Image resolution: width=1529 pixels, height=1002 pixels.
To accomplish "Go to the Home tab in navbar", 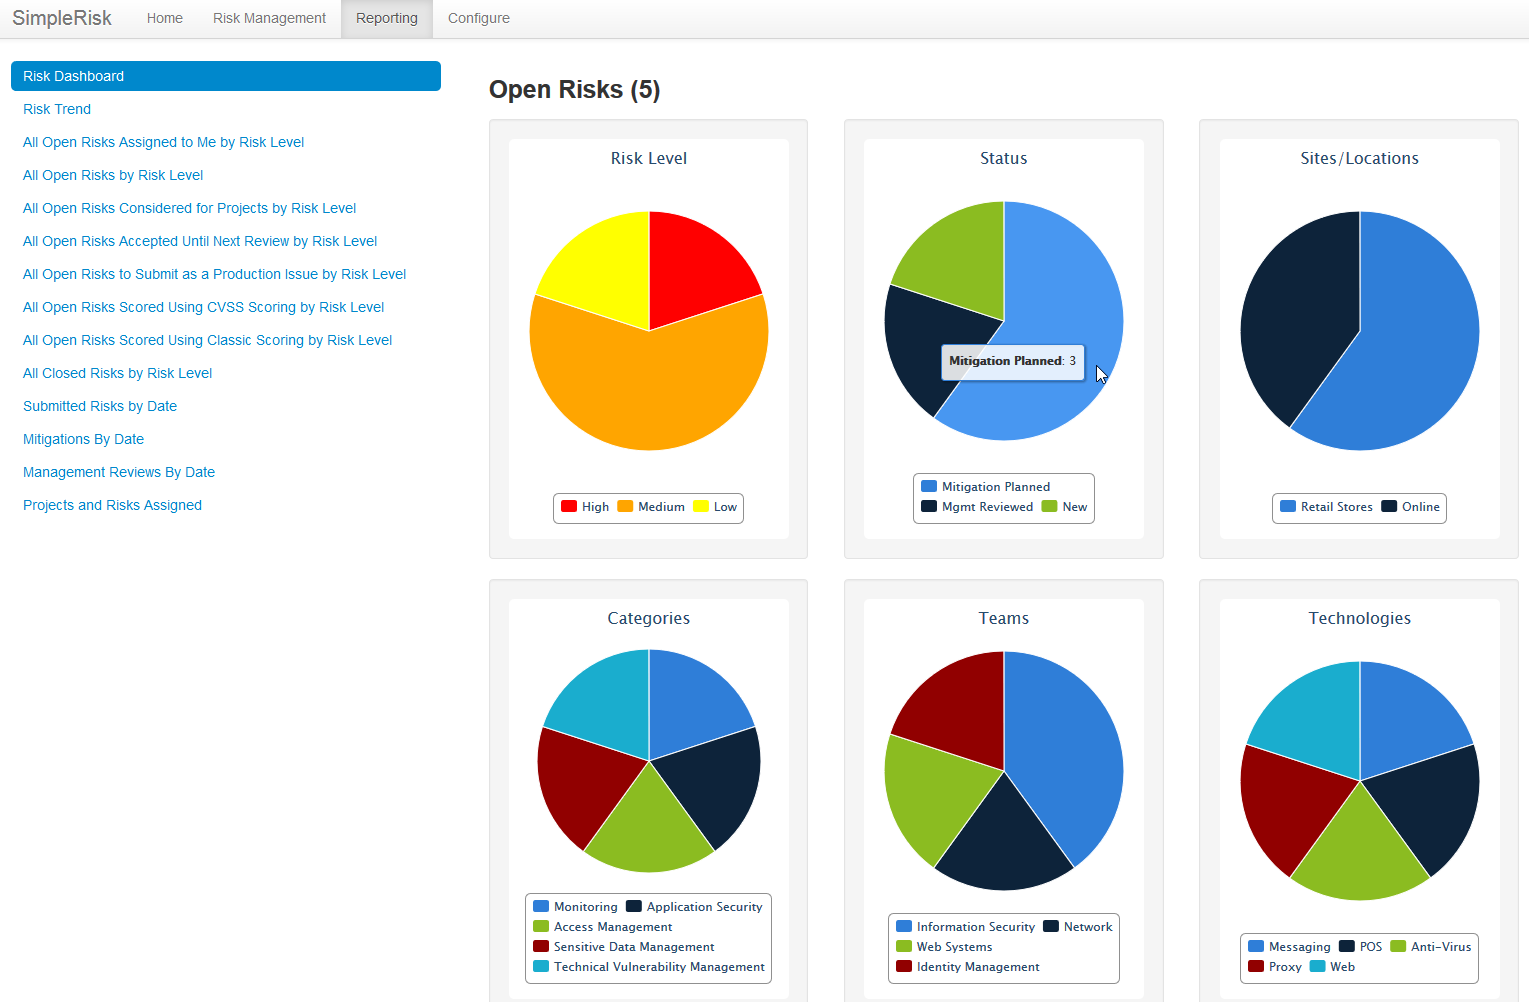I will (x=165, y=18).
